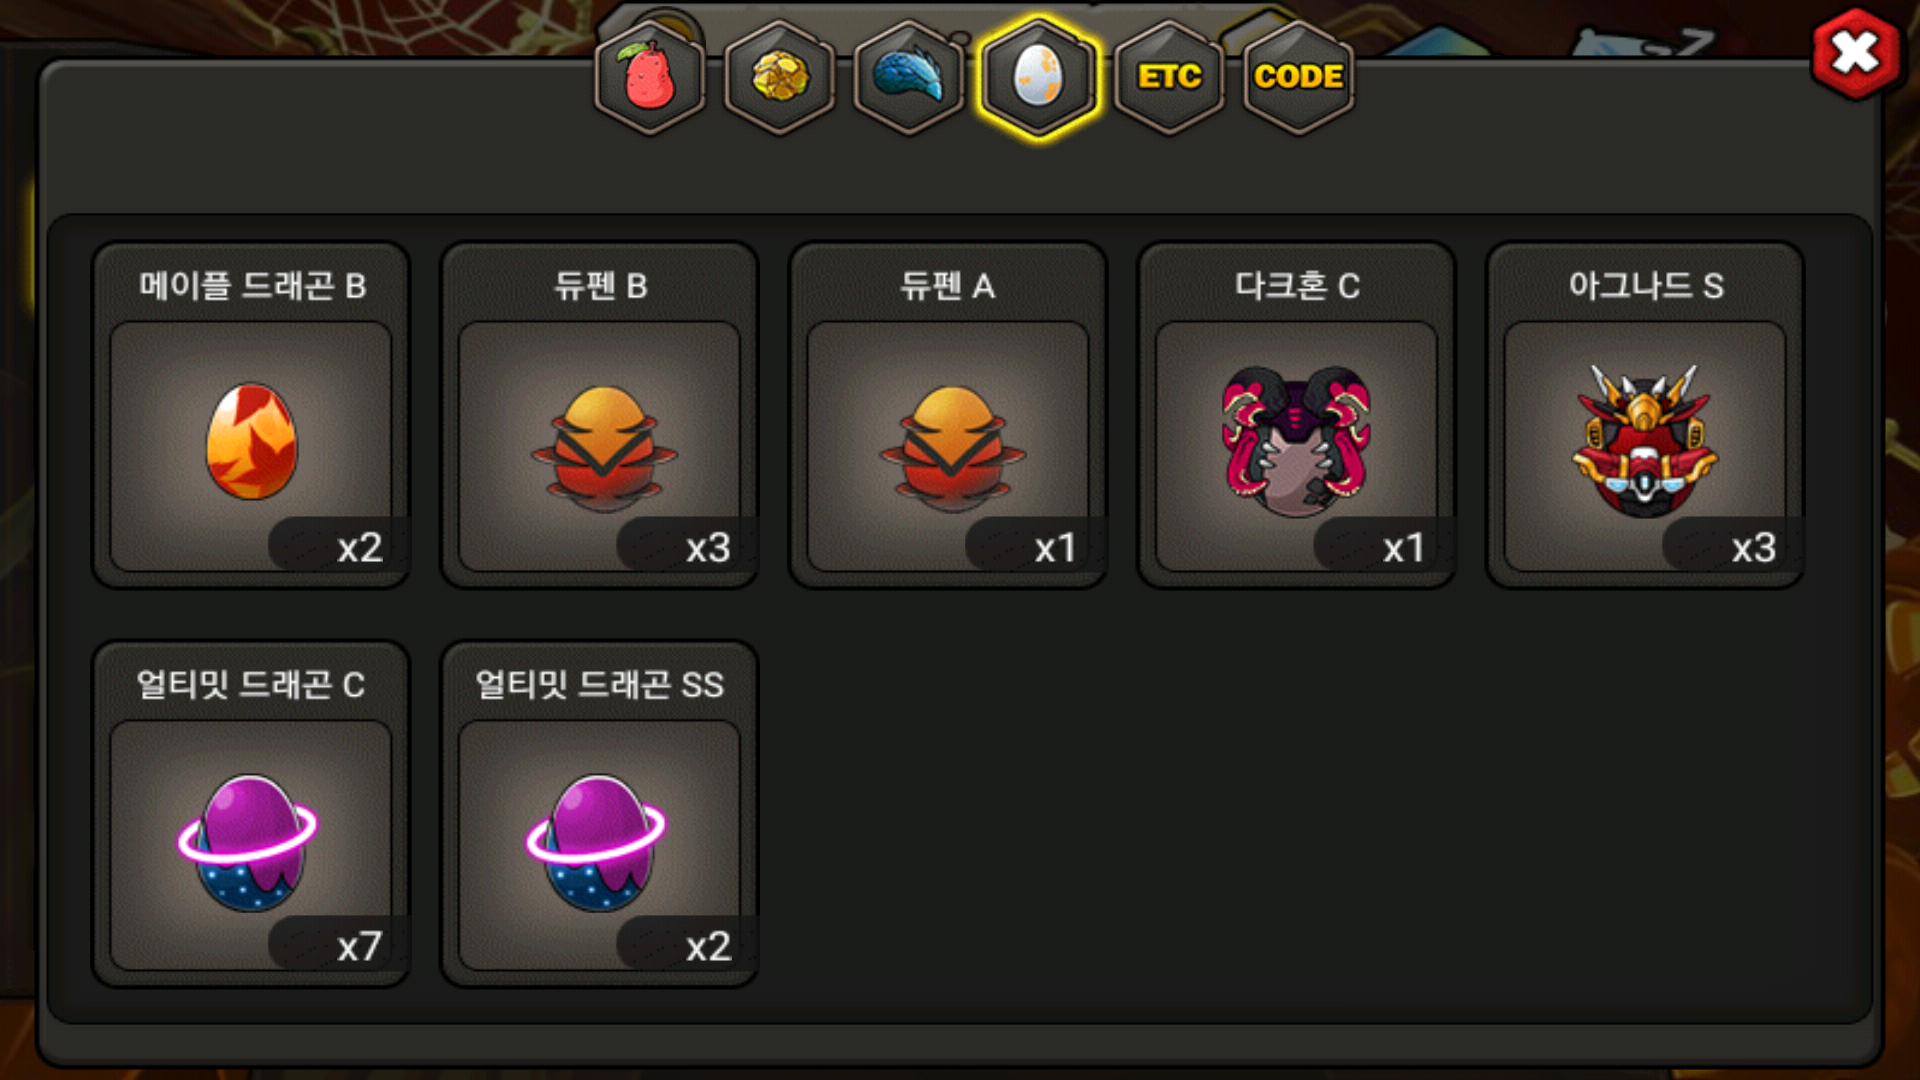This screenshot has width=1920, height=1080.
Task: Select the 듀펜 A egg icon
Action: tap(952, 449)
